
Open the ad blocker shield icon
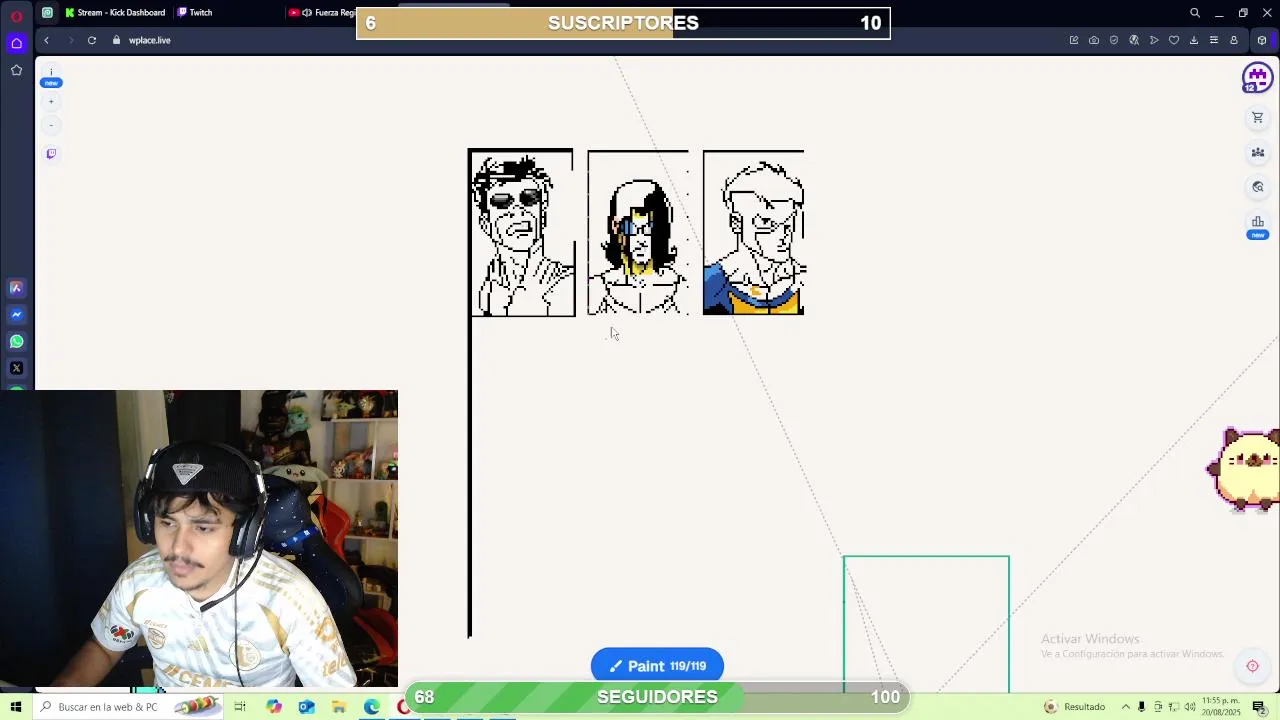(x=1114, y=40)
